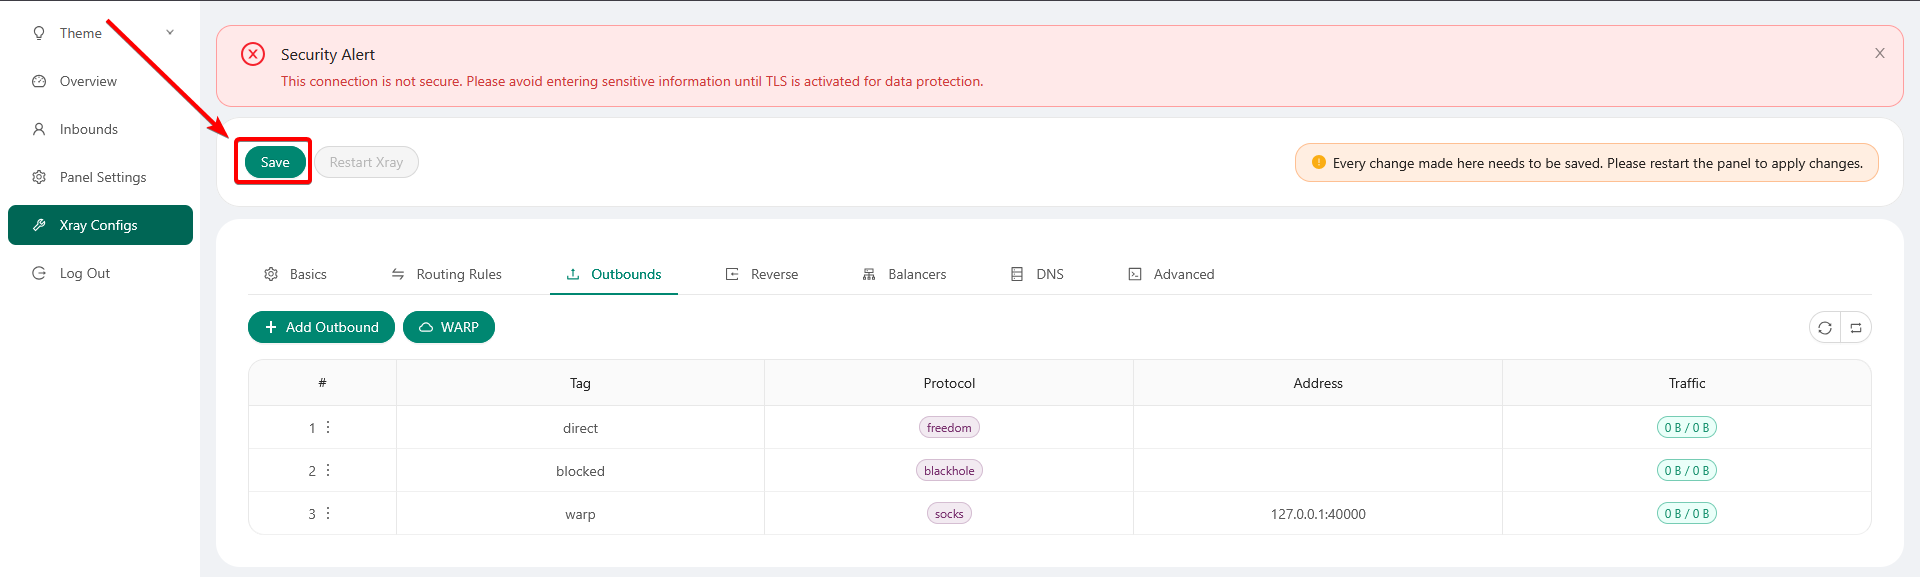The width and height of the screenshot is (1920, 577).
Task: Click the refresh icon above the outbounds table
Action: click(1825, 328)
